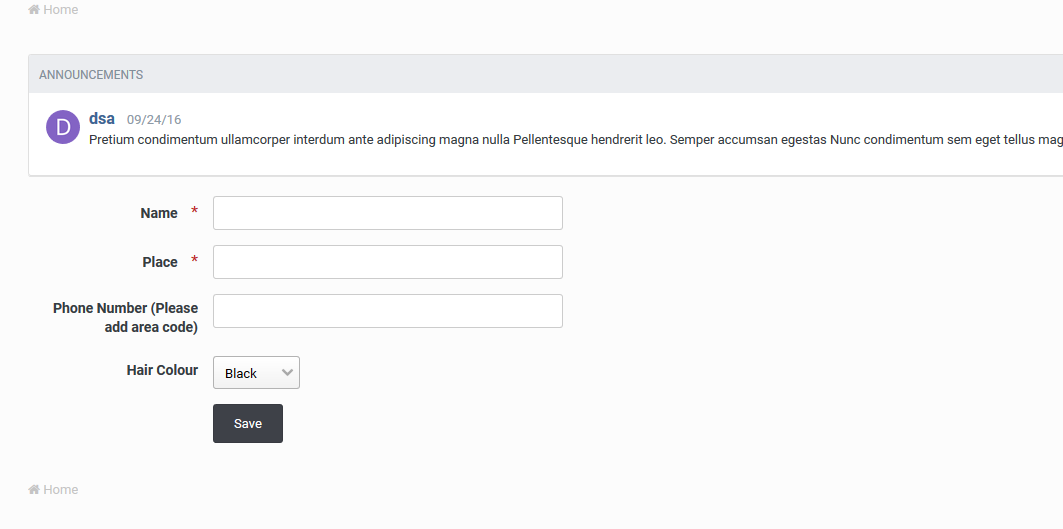Click the Name field label
This screenshot has height=529, width=1063.
point(159,213)
